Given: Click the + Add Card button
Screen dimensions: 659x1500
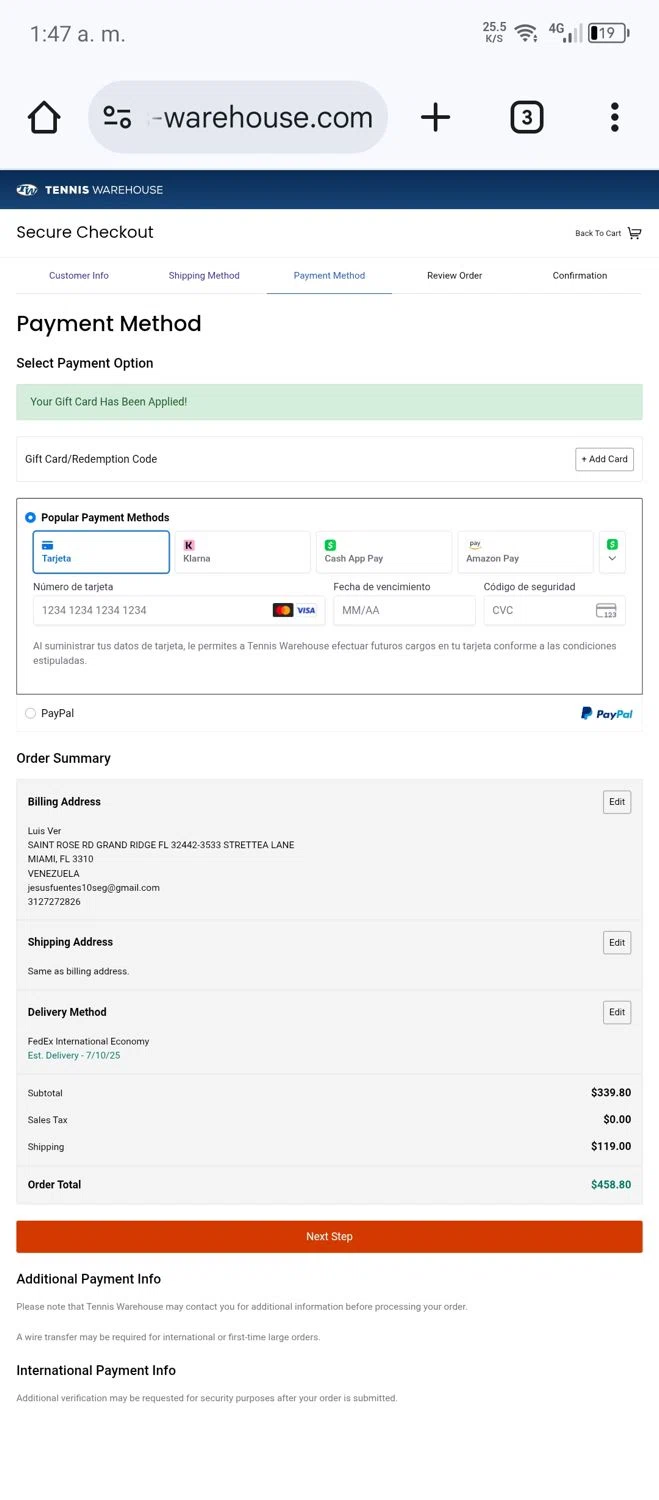Looking at the screenshot, I should click(605, 459).
